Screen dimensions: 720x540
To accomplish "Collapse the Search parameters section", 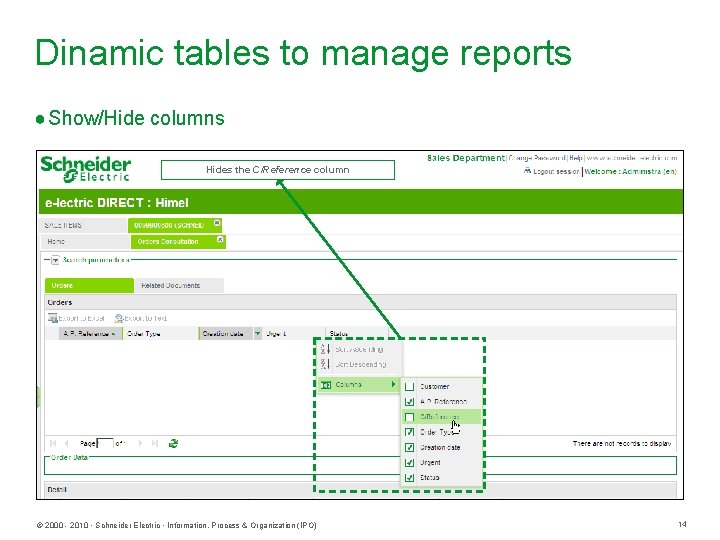I will pos(55,260).
